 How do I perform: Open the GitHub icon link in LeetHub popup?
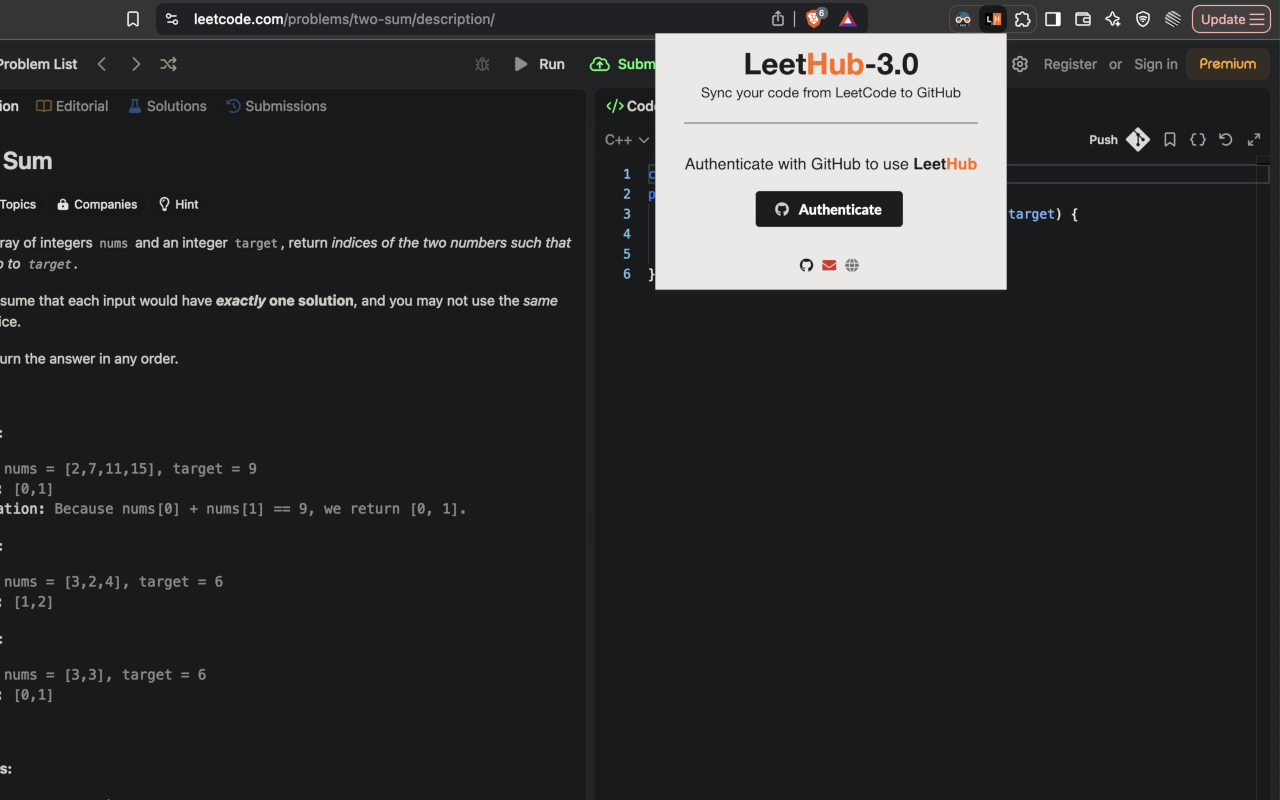(x=806, y=265)
